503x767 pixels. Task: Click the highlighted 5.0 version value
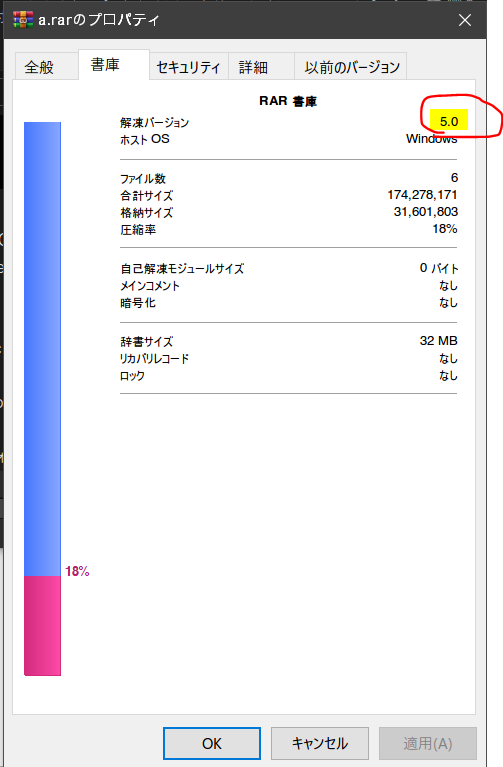[449, 120]
